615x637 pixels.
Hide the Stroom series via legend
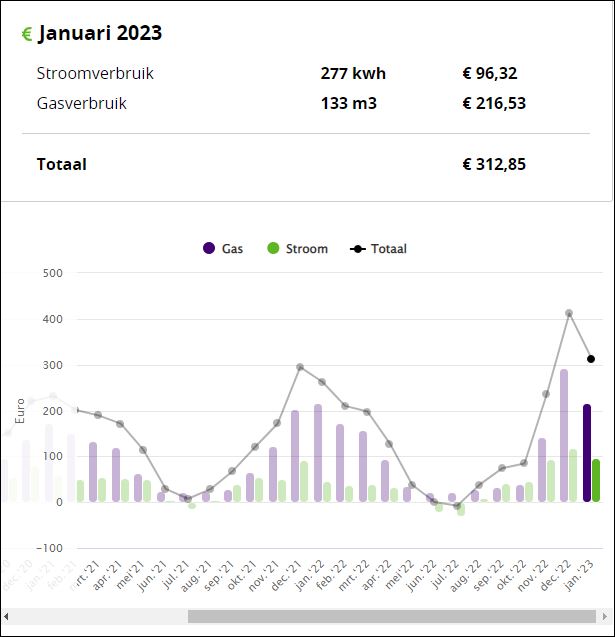click(296, 248)
